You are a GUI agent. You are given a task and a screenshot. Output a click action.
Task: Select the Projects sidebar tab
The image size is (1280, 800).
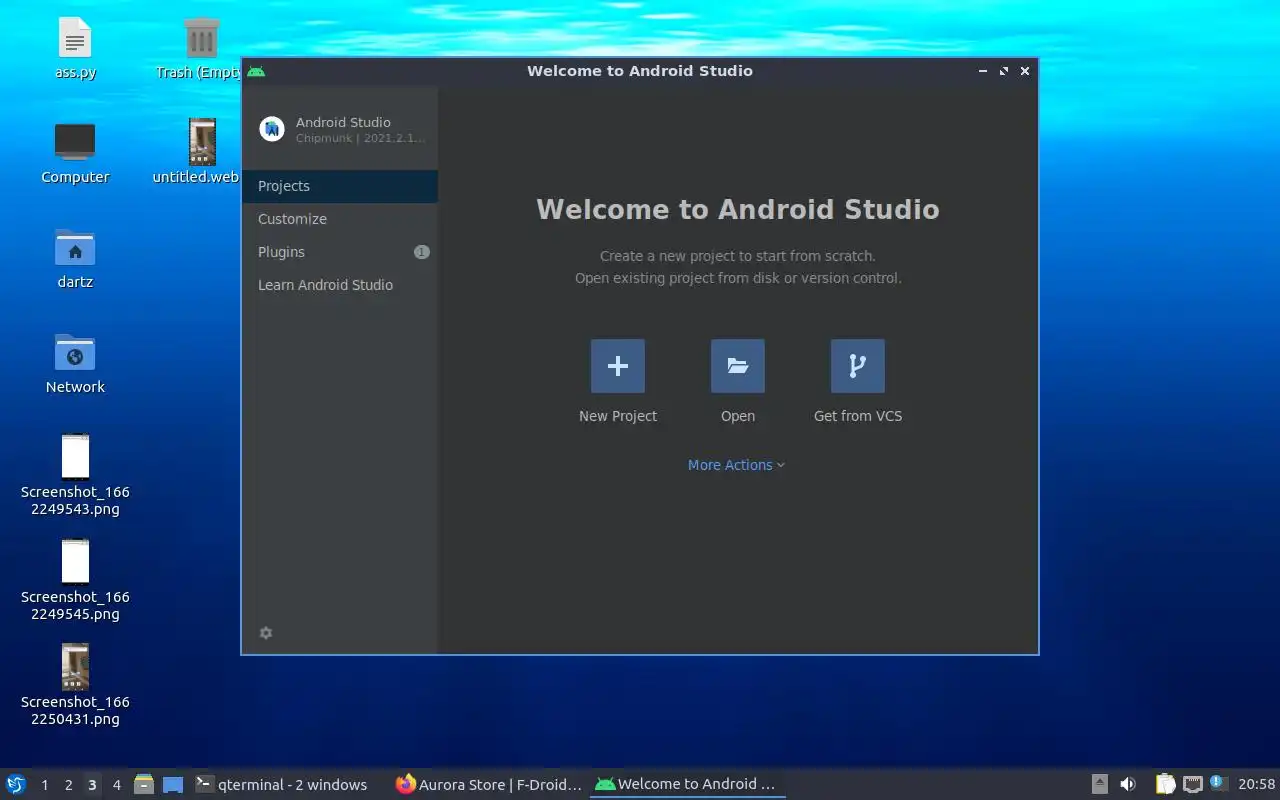tap(340, 186)
